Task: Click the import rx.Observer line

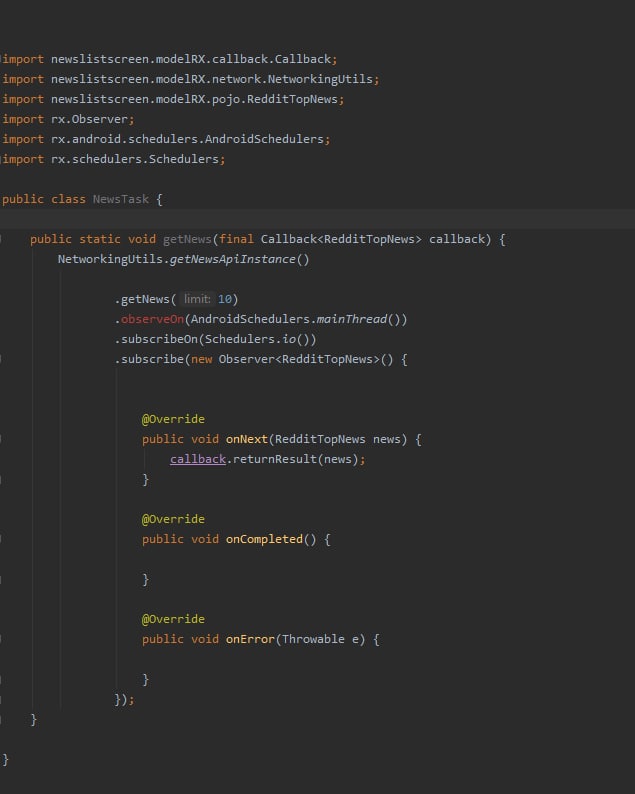Action: 68,119
